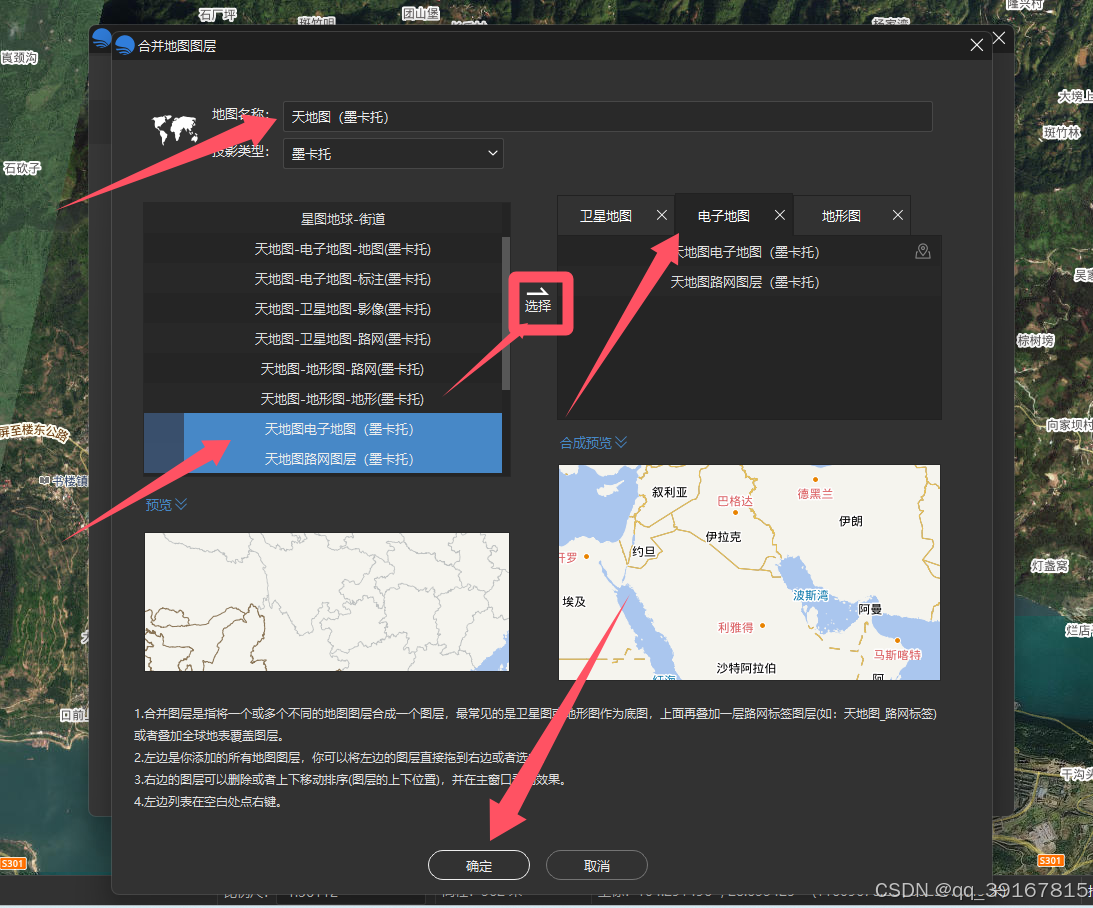The image size is (1093, 908).
Task: Close the 电子地图 tab
Action: (x=779, y=215)
